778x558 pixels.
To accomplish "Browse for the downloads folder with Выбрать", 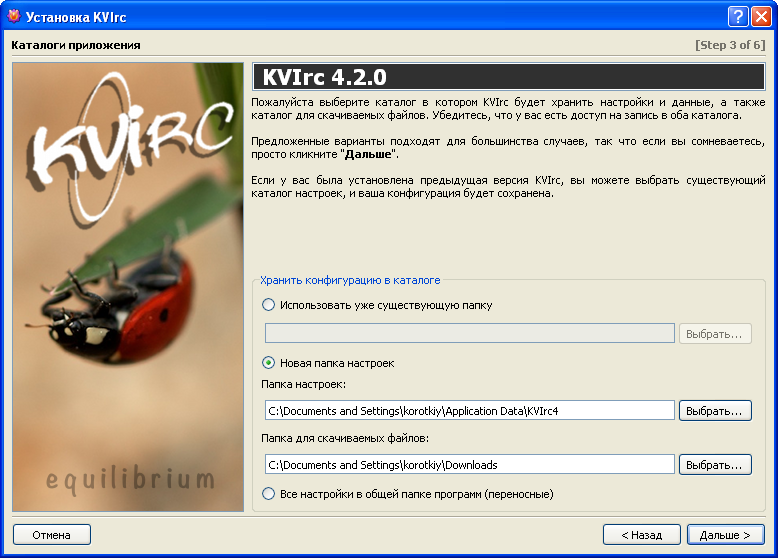I will (x=715, y=464).
